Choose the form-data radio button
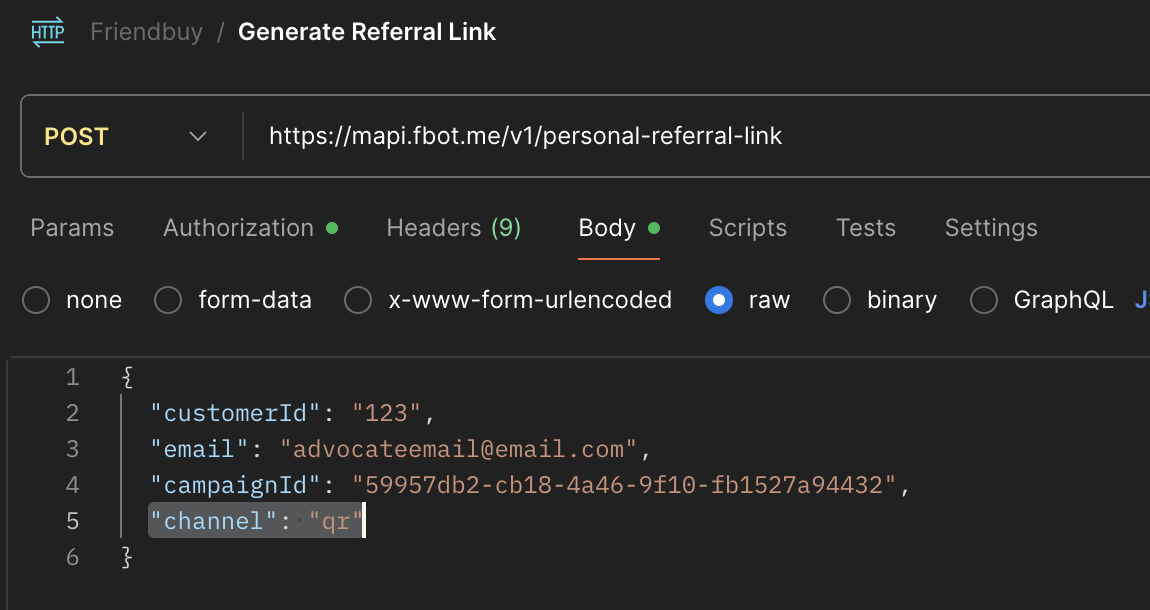This screenshot has width=1150, height=610. pos(168,300)
